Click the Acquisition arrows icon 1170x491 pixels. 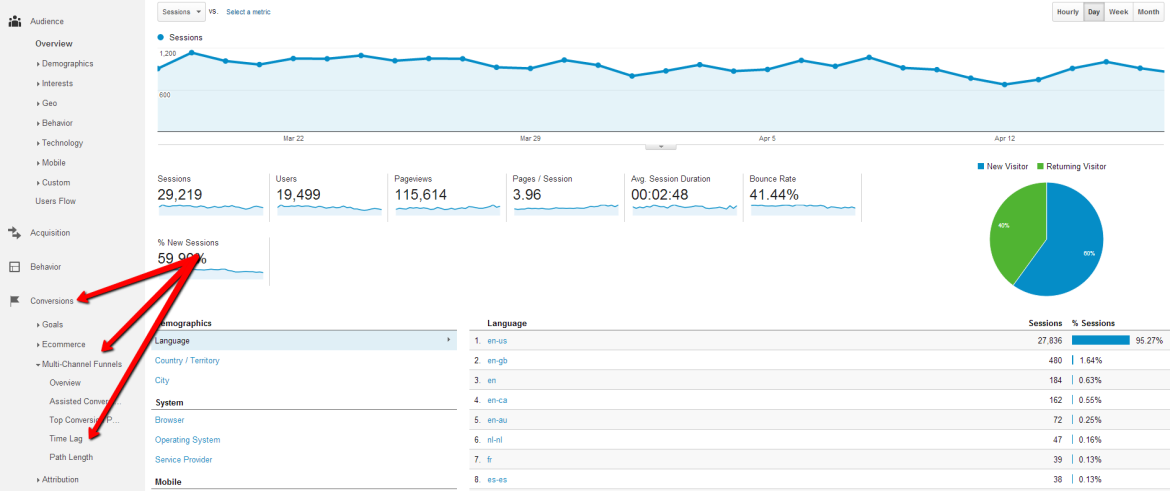click(15, 233)
